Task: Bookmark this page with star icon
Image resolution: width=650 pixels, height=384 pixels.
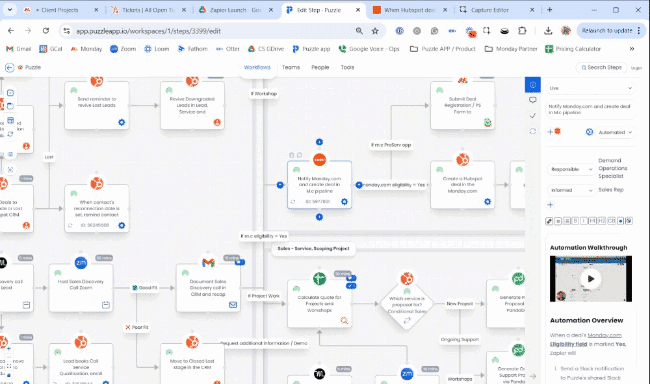Action: tap(375, 31)
